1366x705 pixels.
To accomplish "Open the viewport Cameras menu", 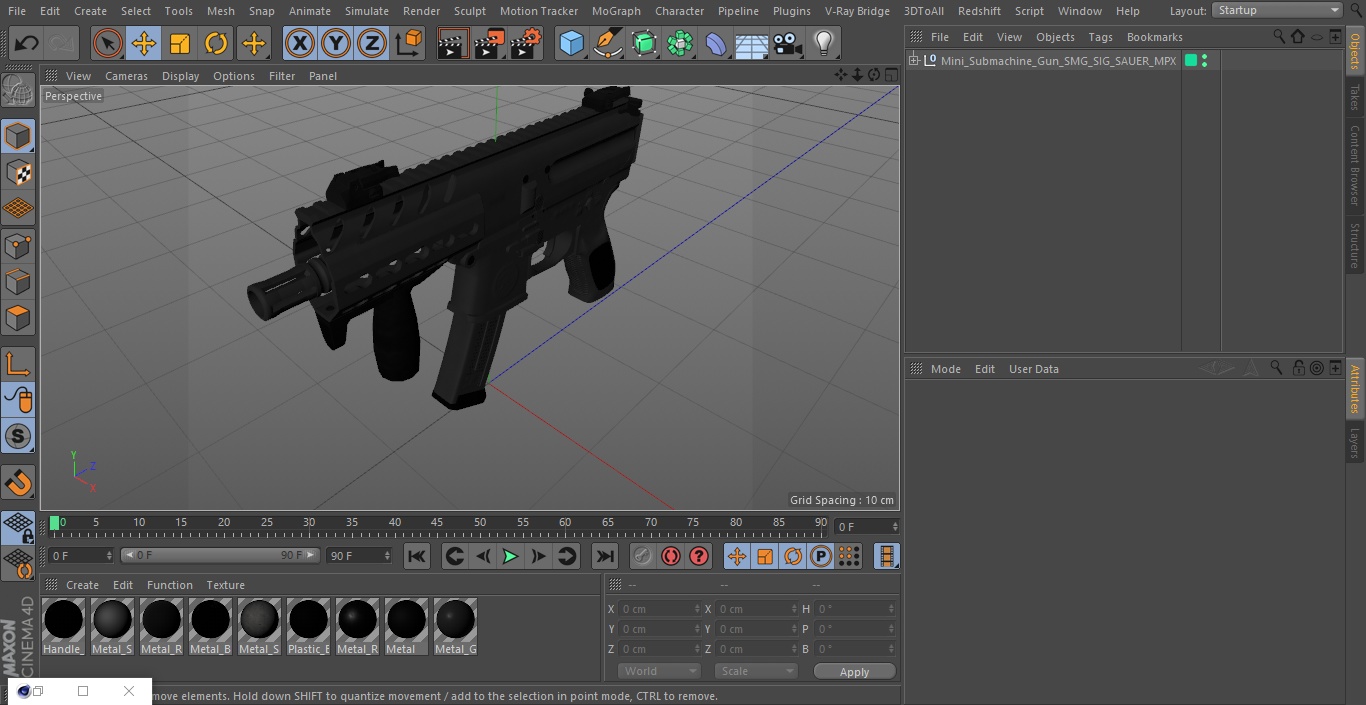I will pyautogui.click(x=126, y=76).
